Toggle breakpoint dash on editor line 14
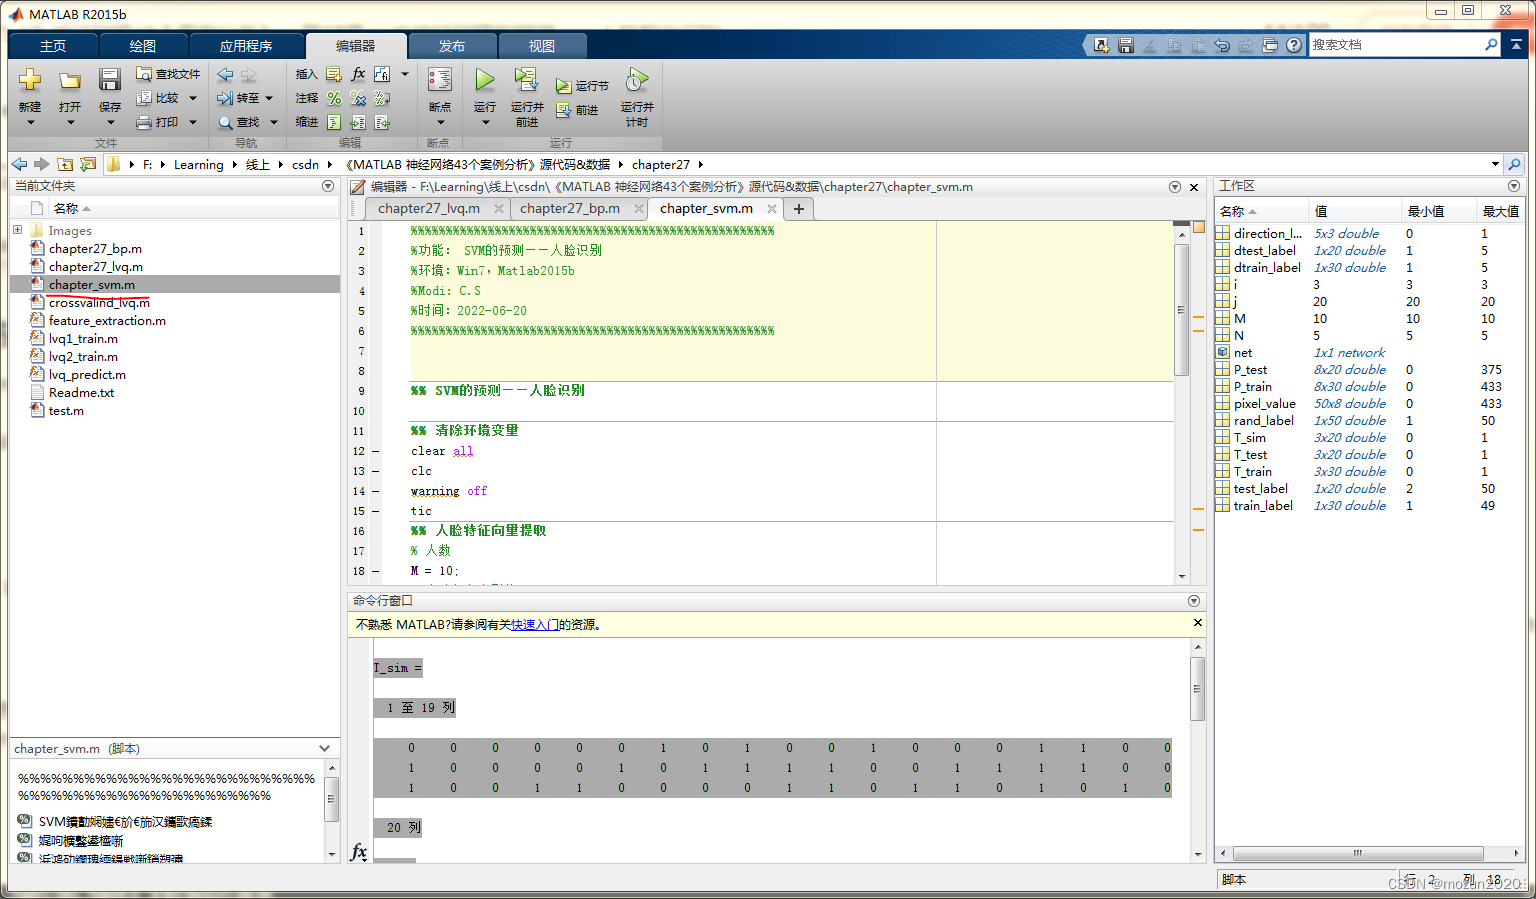 (x=375, y=491)
